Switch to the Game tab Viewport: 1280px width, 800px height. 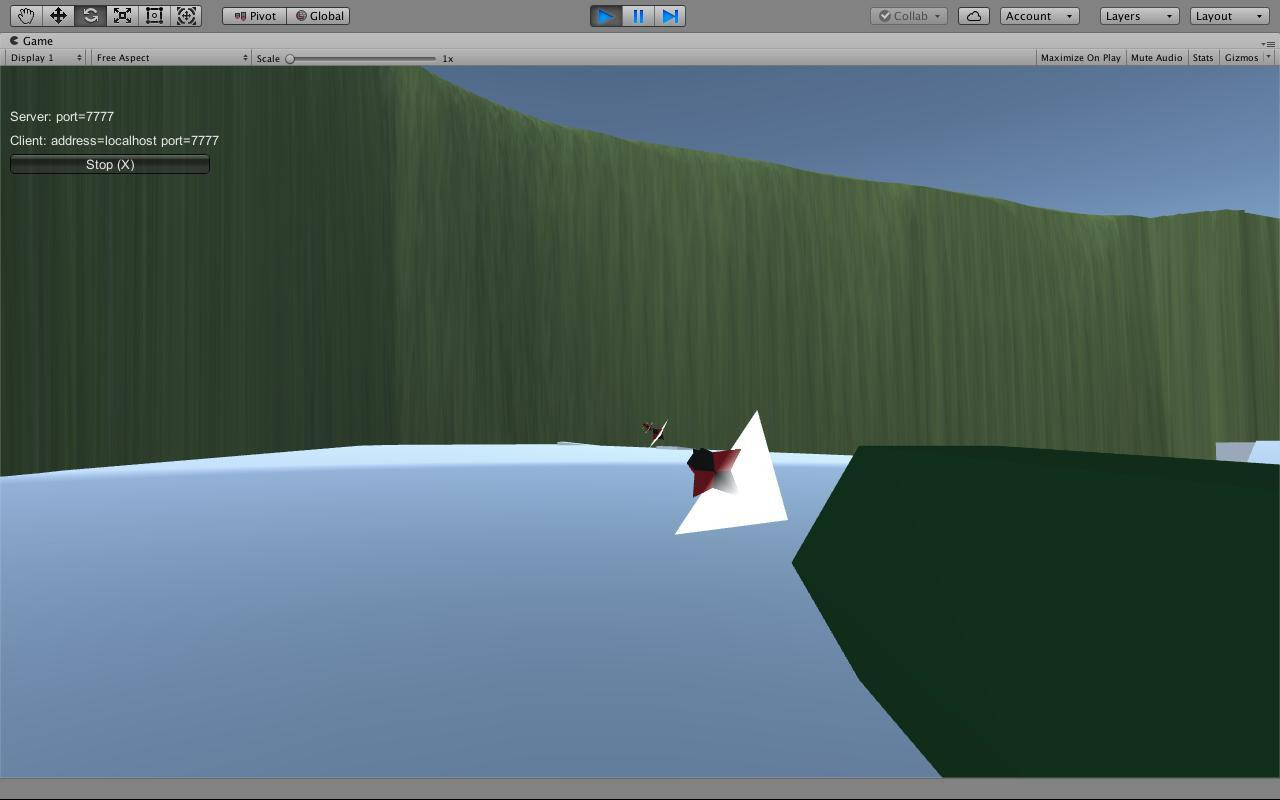tap(32, 41)
